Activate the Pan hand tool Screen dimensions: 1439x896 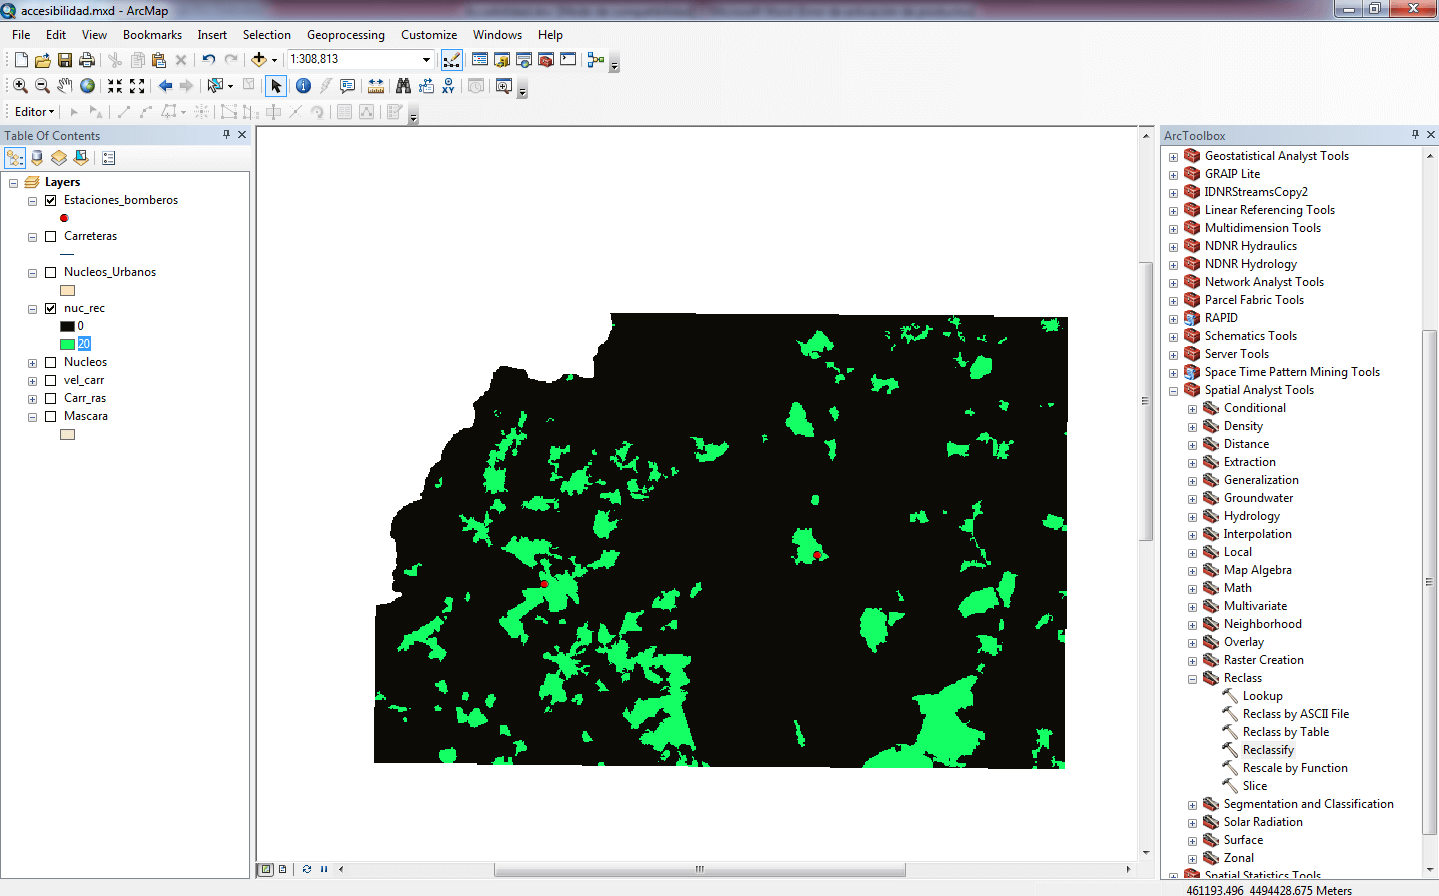[x=65, y=86]
